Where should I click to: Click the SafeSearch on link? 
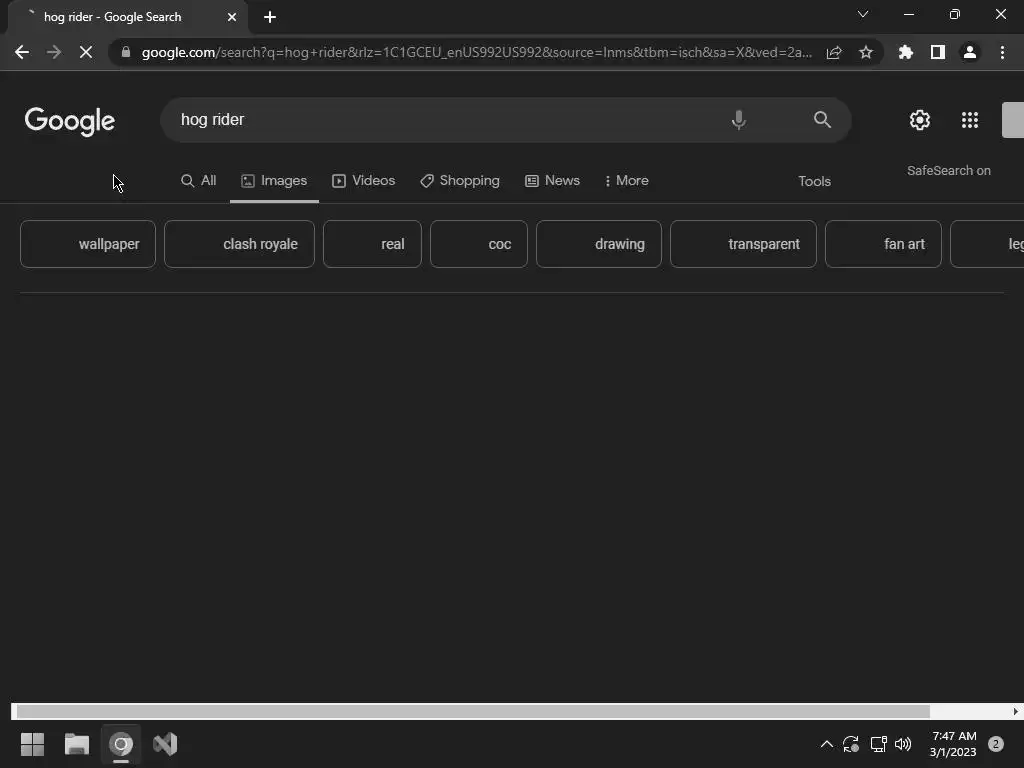pyautogui.click(x=948, y=170)
